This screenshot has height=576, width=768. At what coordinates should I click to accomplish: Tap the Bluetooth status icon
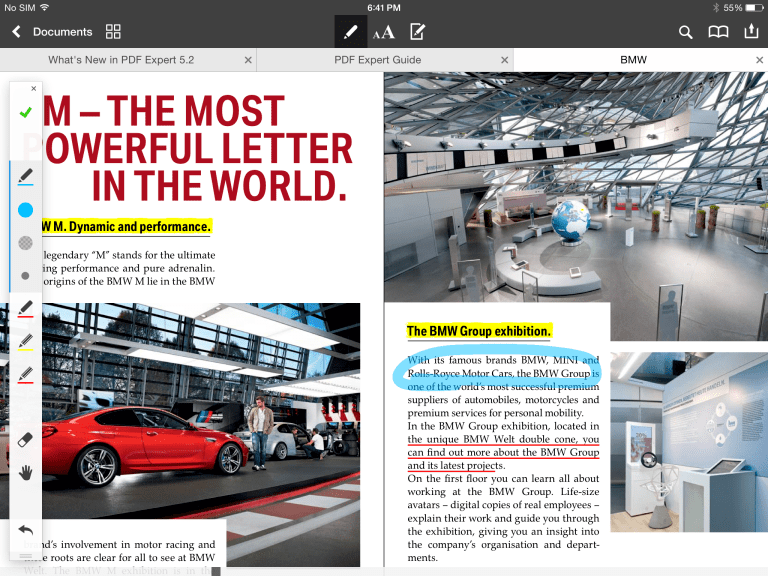click(716, 7)
